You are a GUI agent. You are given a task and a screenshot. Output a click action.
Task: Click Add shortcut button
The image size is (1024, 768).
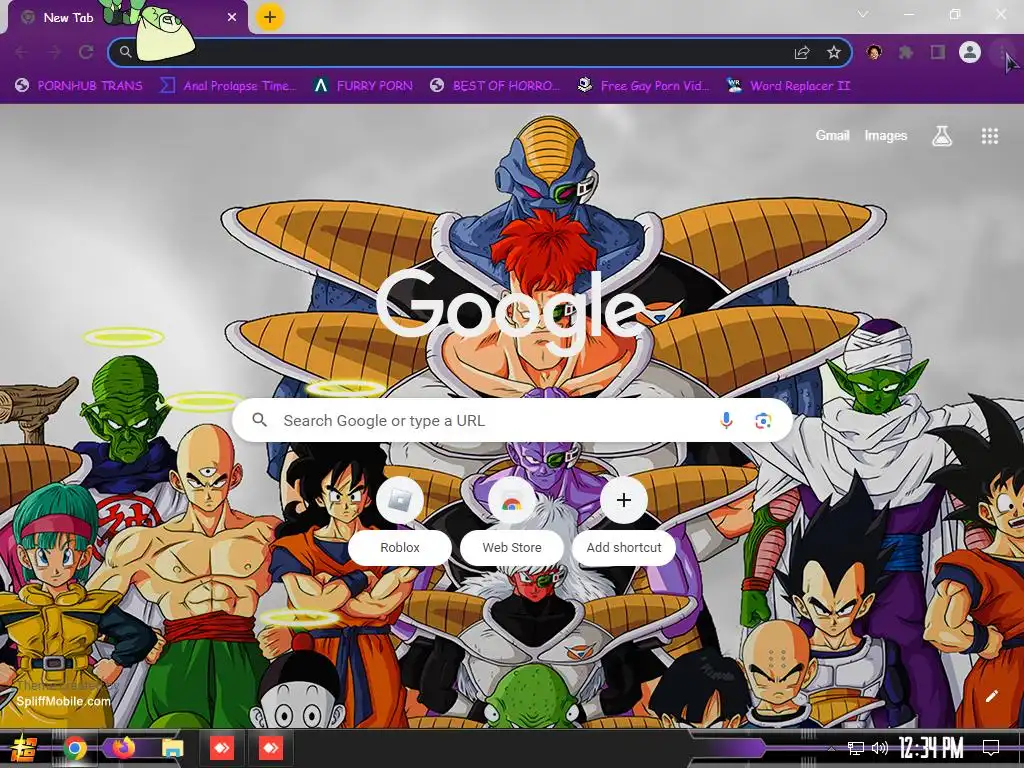[624, 520]
